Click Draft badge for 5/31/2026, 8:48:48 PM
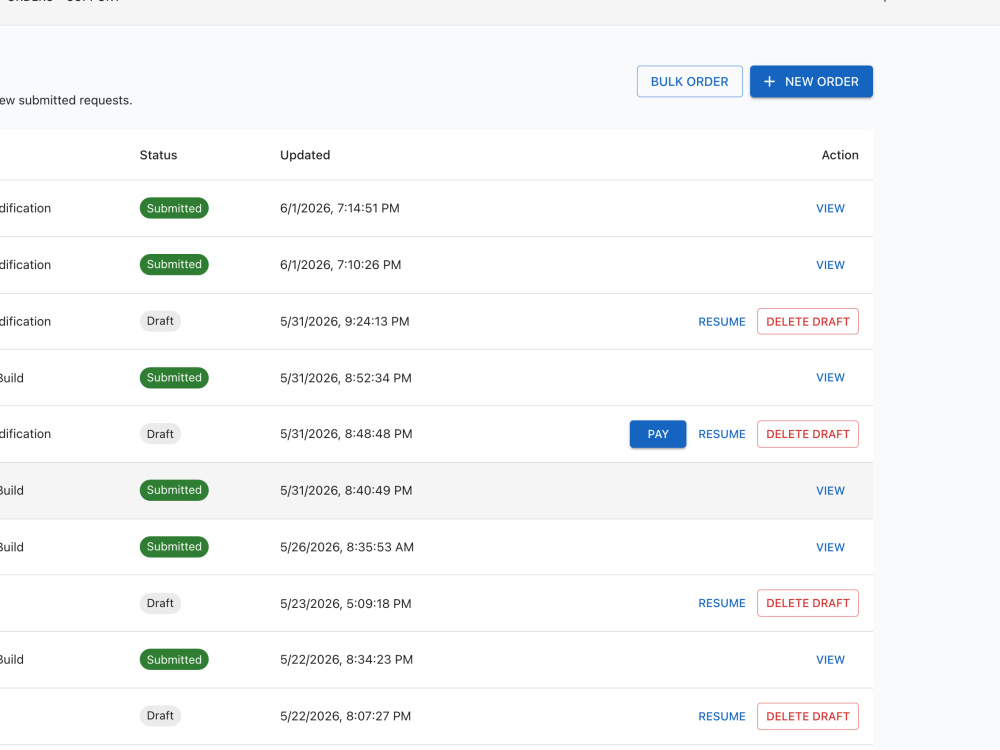1000x750 pixels. click(x=160, y=434)
